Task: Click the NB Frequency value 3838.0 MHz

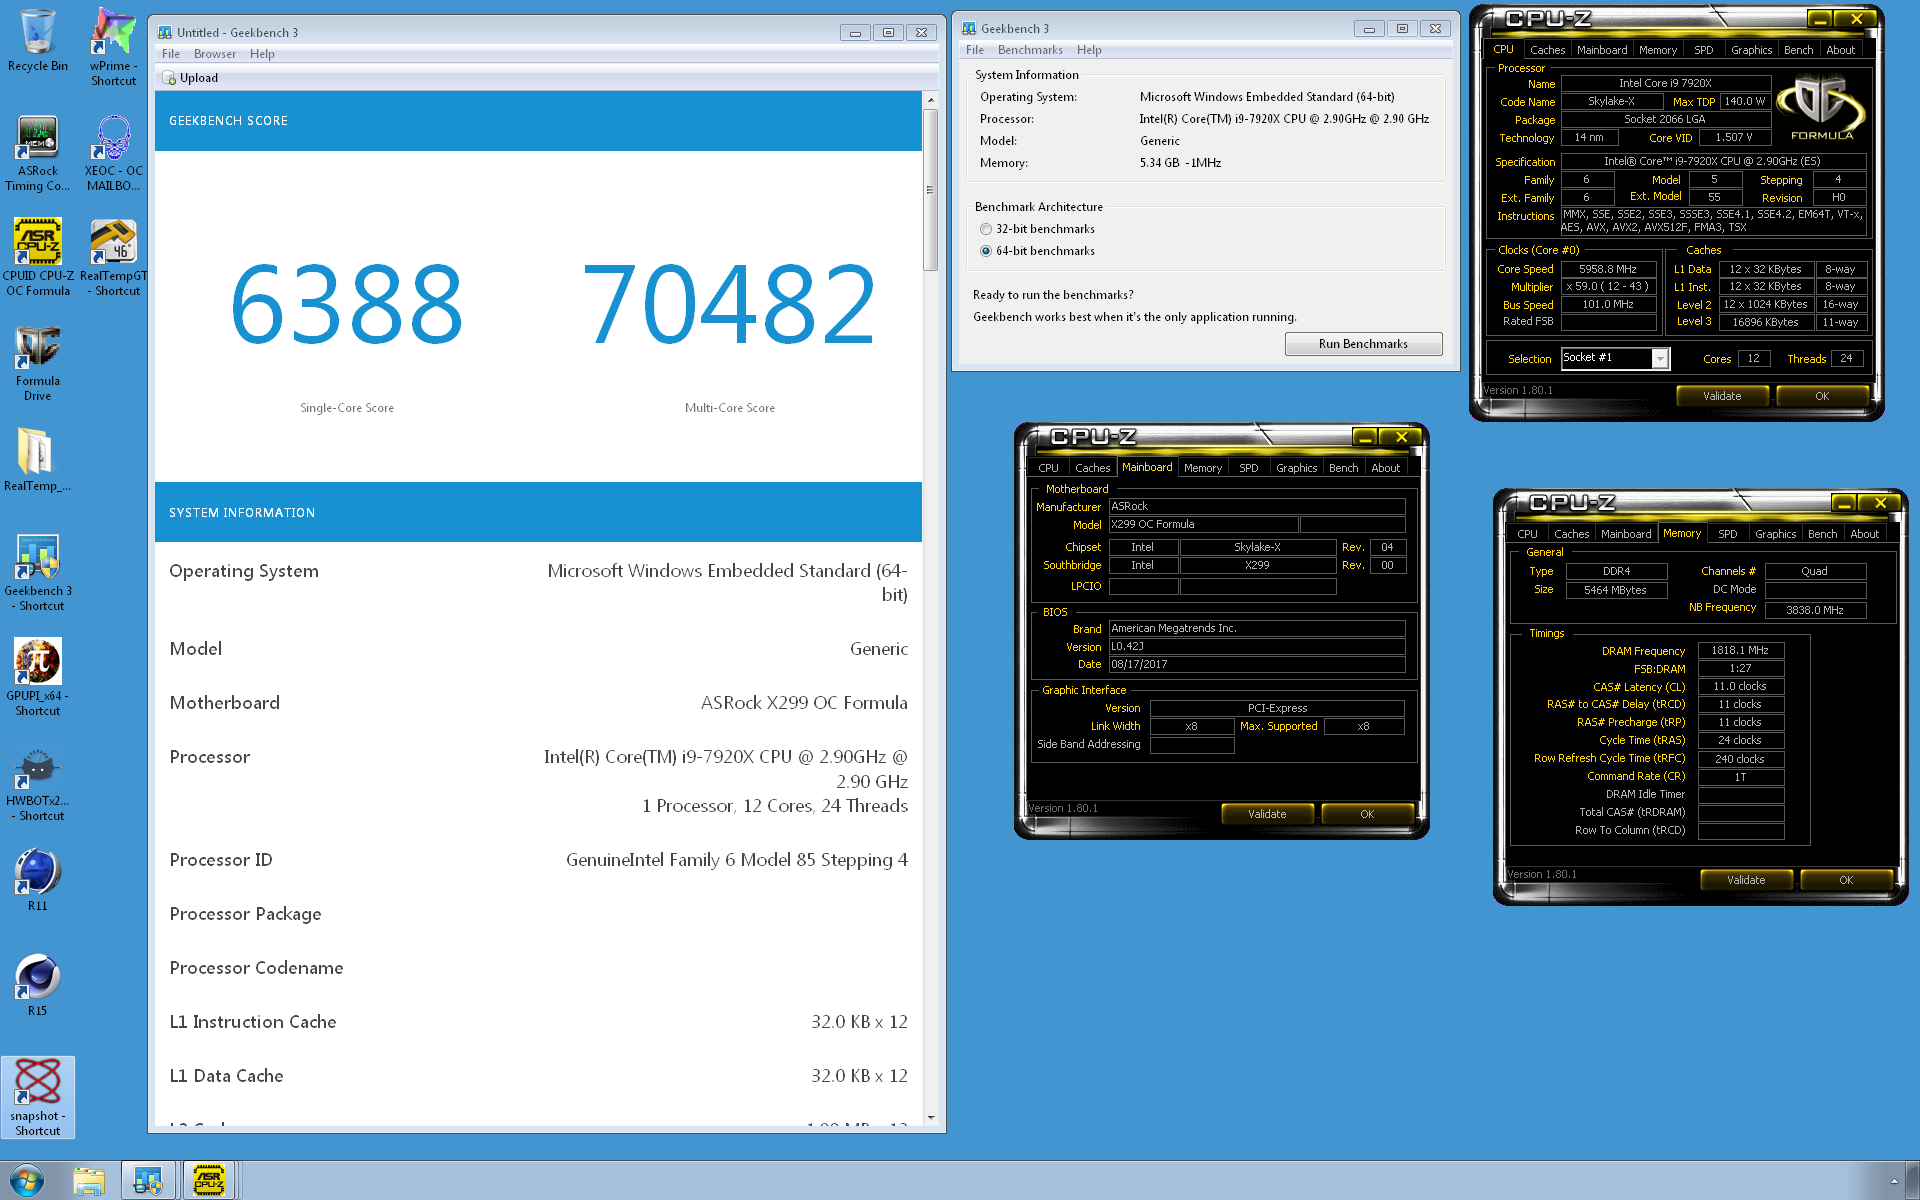Action: pyautogui.click(x=1815, y=610)
